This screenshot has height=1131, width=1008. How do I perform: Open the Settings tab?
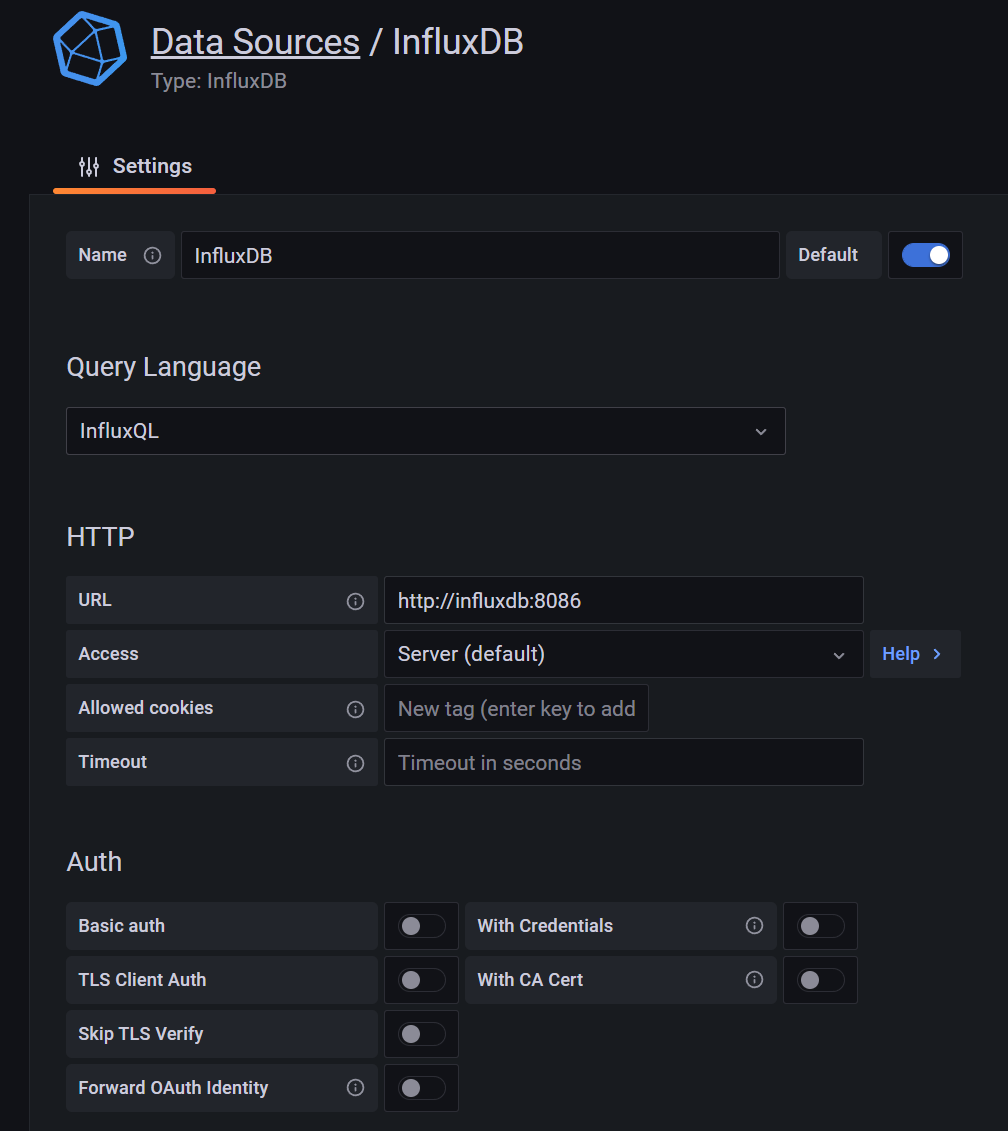pos(135,167)
